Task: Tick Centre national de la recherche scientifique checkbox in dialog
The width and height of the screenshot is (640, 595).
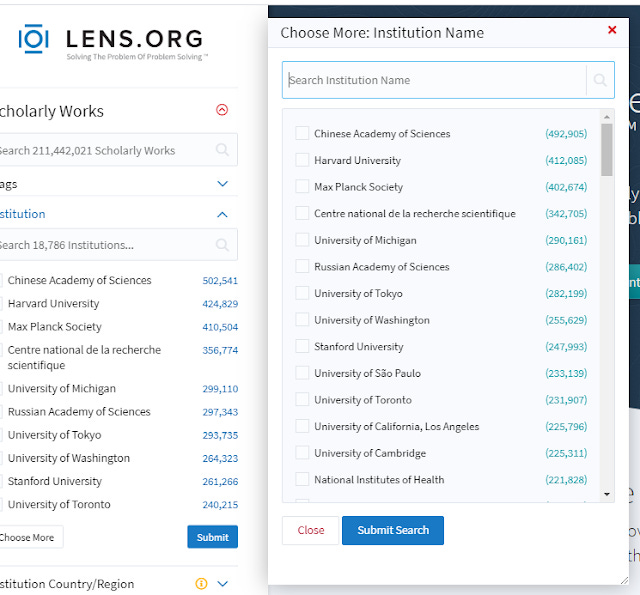Action: (302, 213)
